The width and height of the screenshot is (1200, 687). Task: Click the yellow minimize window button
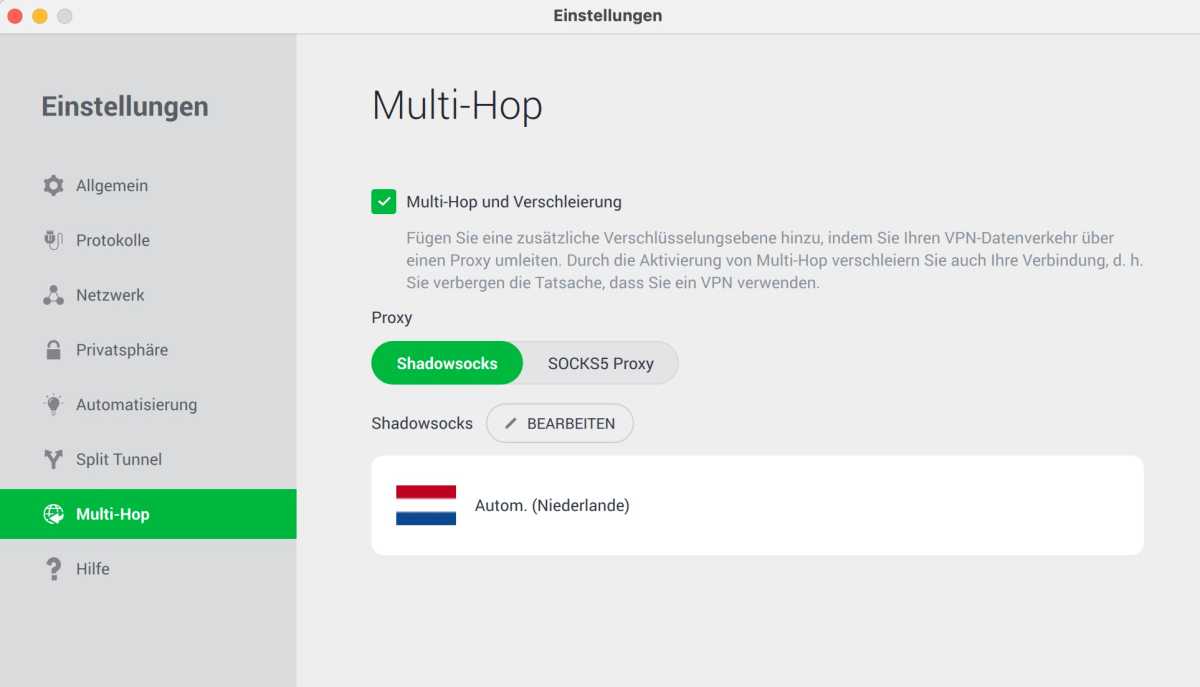[x=40, y=16]
